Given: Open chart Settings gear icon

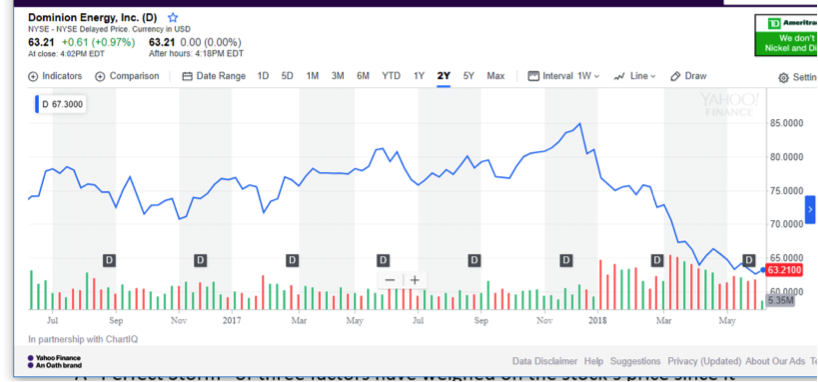Looking at the screenshot, I should [x=784, y=78].
